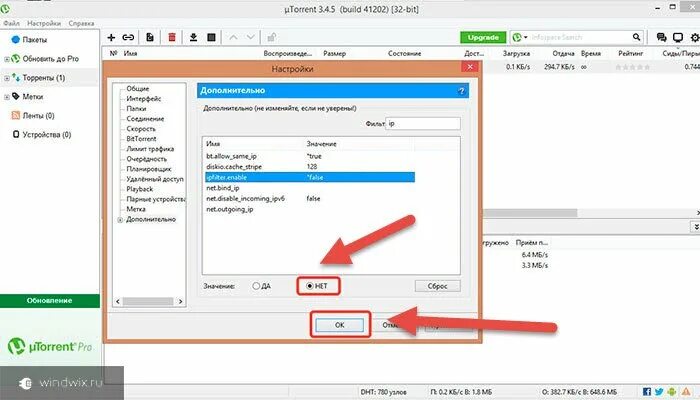The height and width of the screenshot is (400, 700).
Task: Select BitTorrent in settings tree
Action: click(x=142, y=139)
